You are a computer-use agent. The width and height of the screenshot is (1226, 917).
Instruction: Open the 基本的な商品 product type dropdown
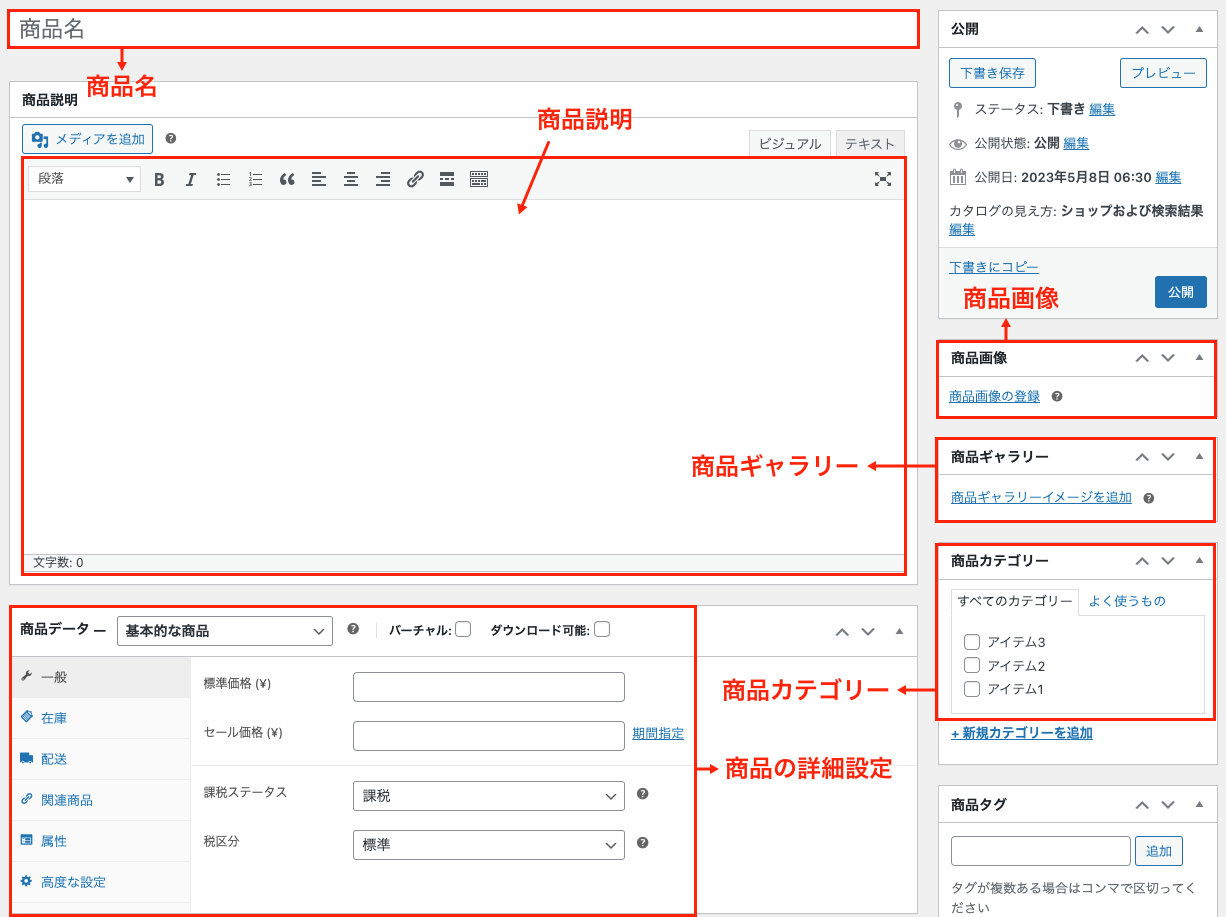(225, 631)
